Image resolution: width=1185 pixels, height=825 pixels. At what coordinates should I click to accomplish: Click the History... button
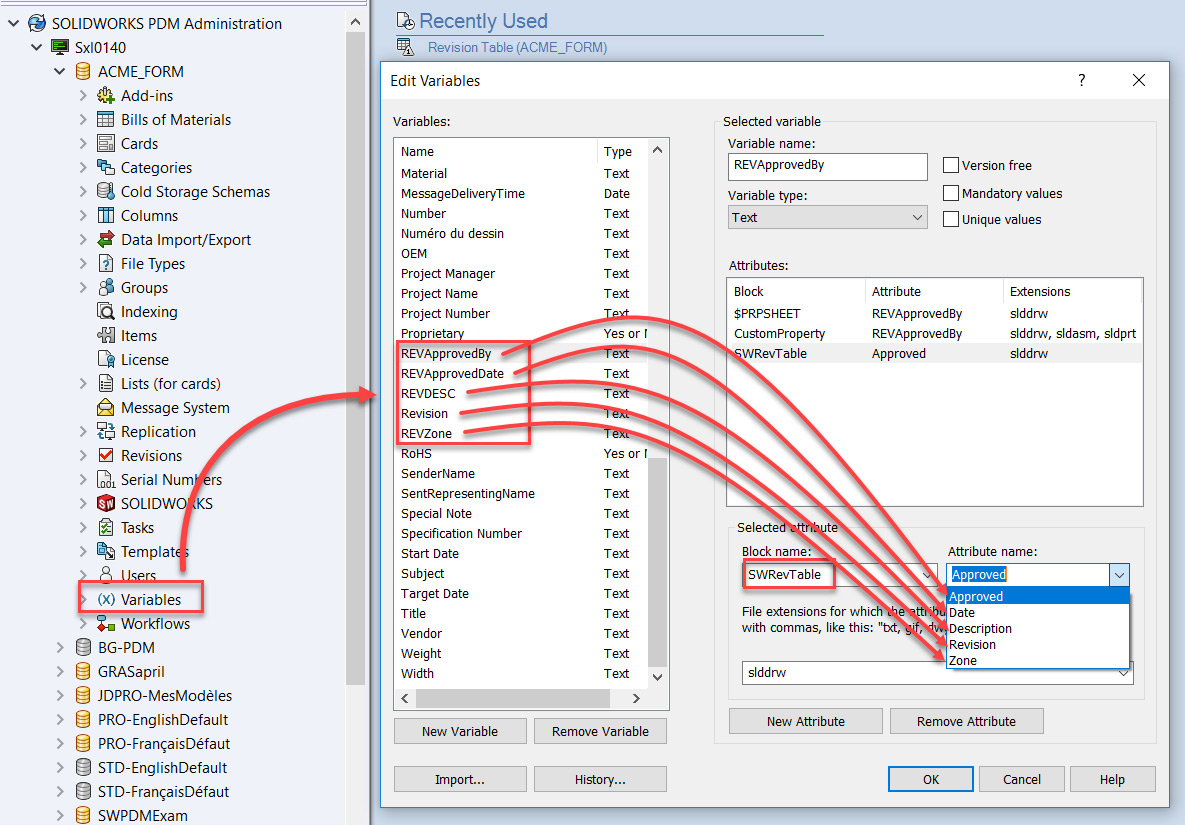(600, 779)
